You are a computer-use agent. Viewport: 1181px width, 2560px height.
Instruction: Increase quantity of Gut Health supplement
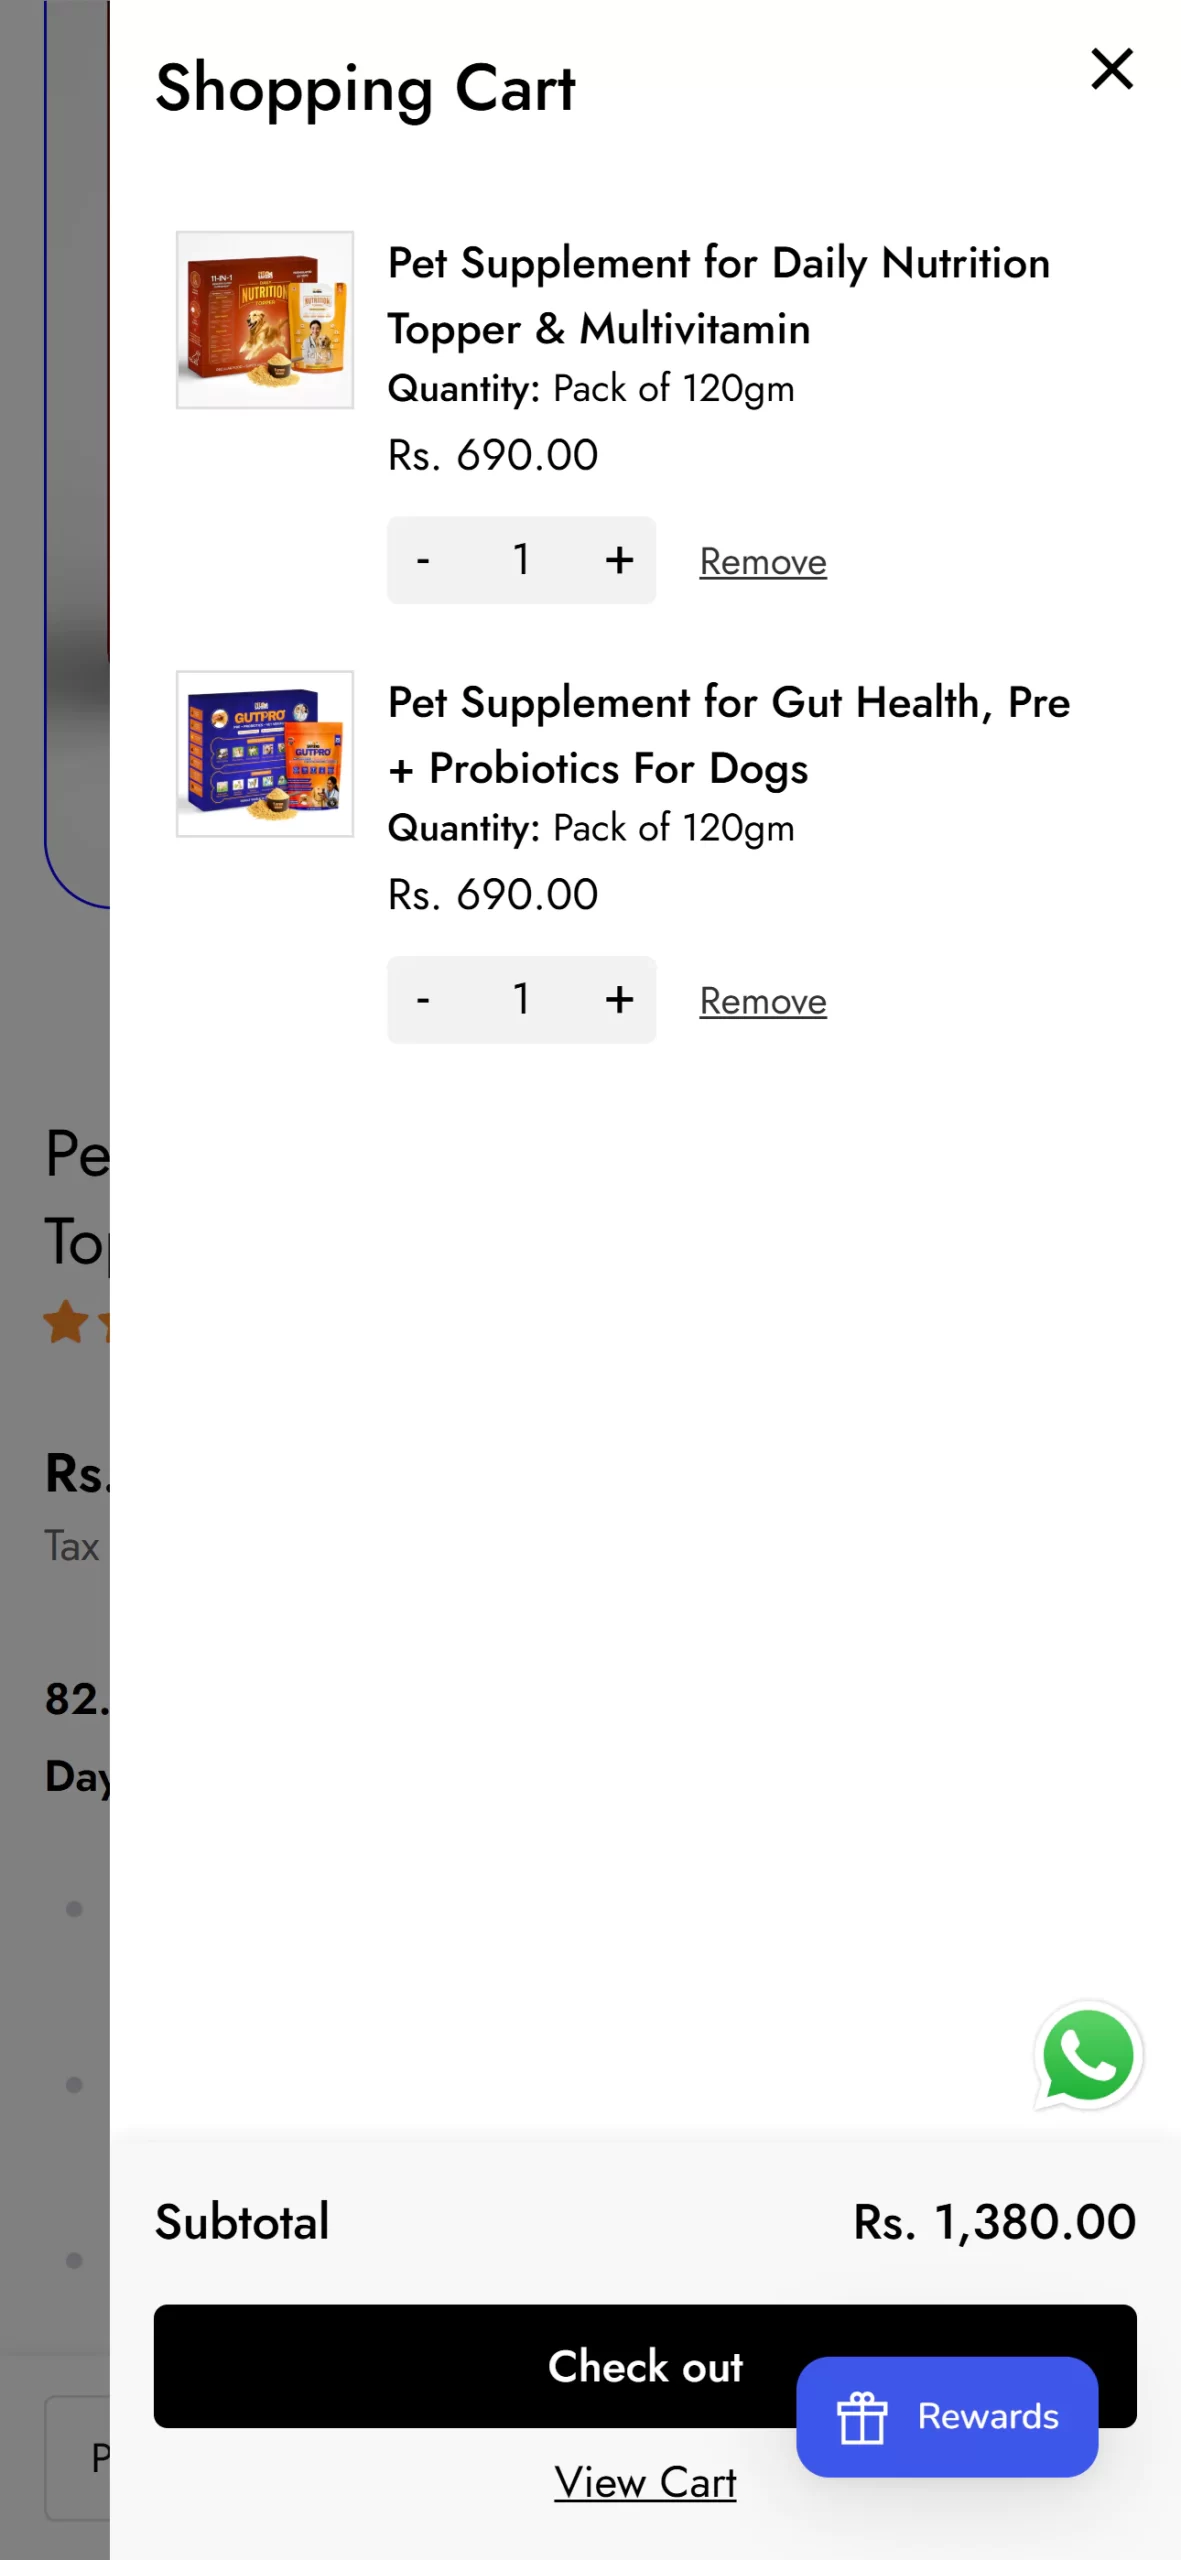(619, 999)
